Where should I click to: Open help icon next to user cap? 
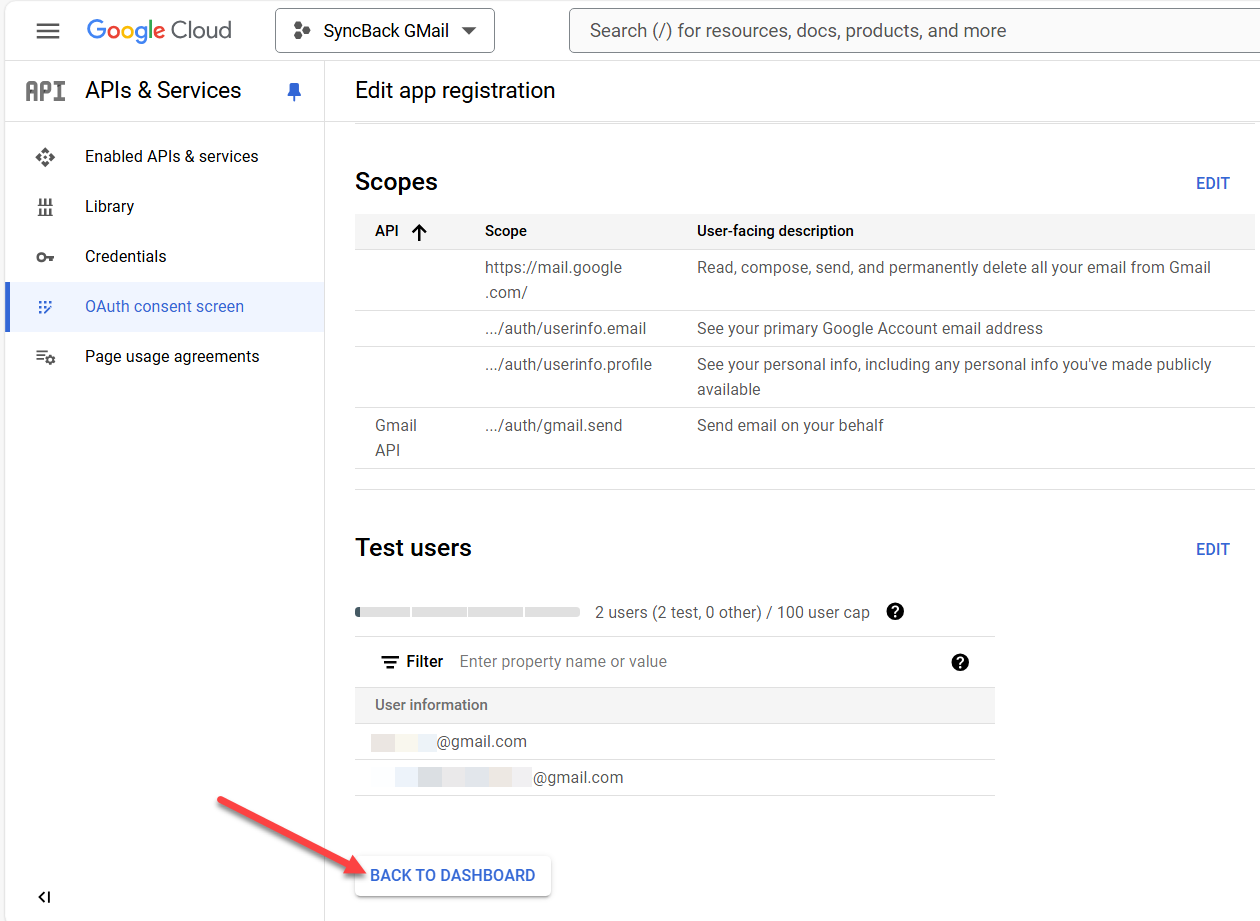point(895,612)
